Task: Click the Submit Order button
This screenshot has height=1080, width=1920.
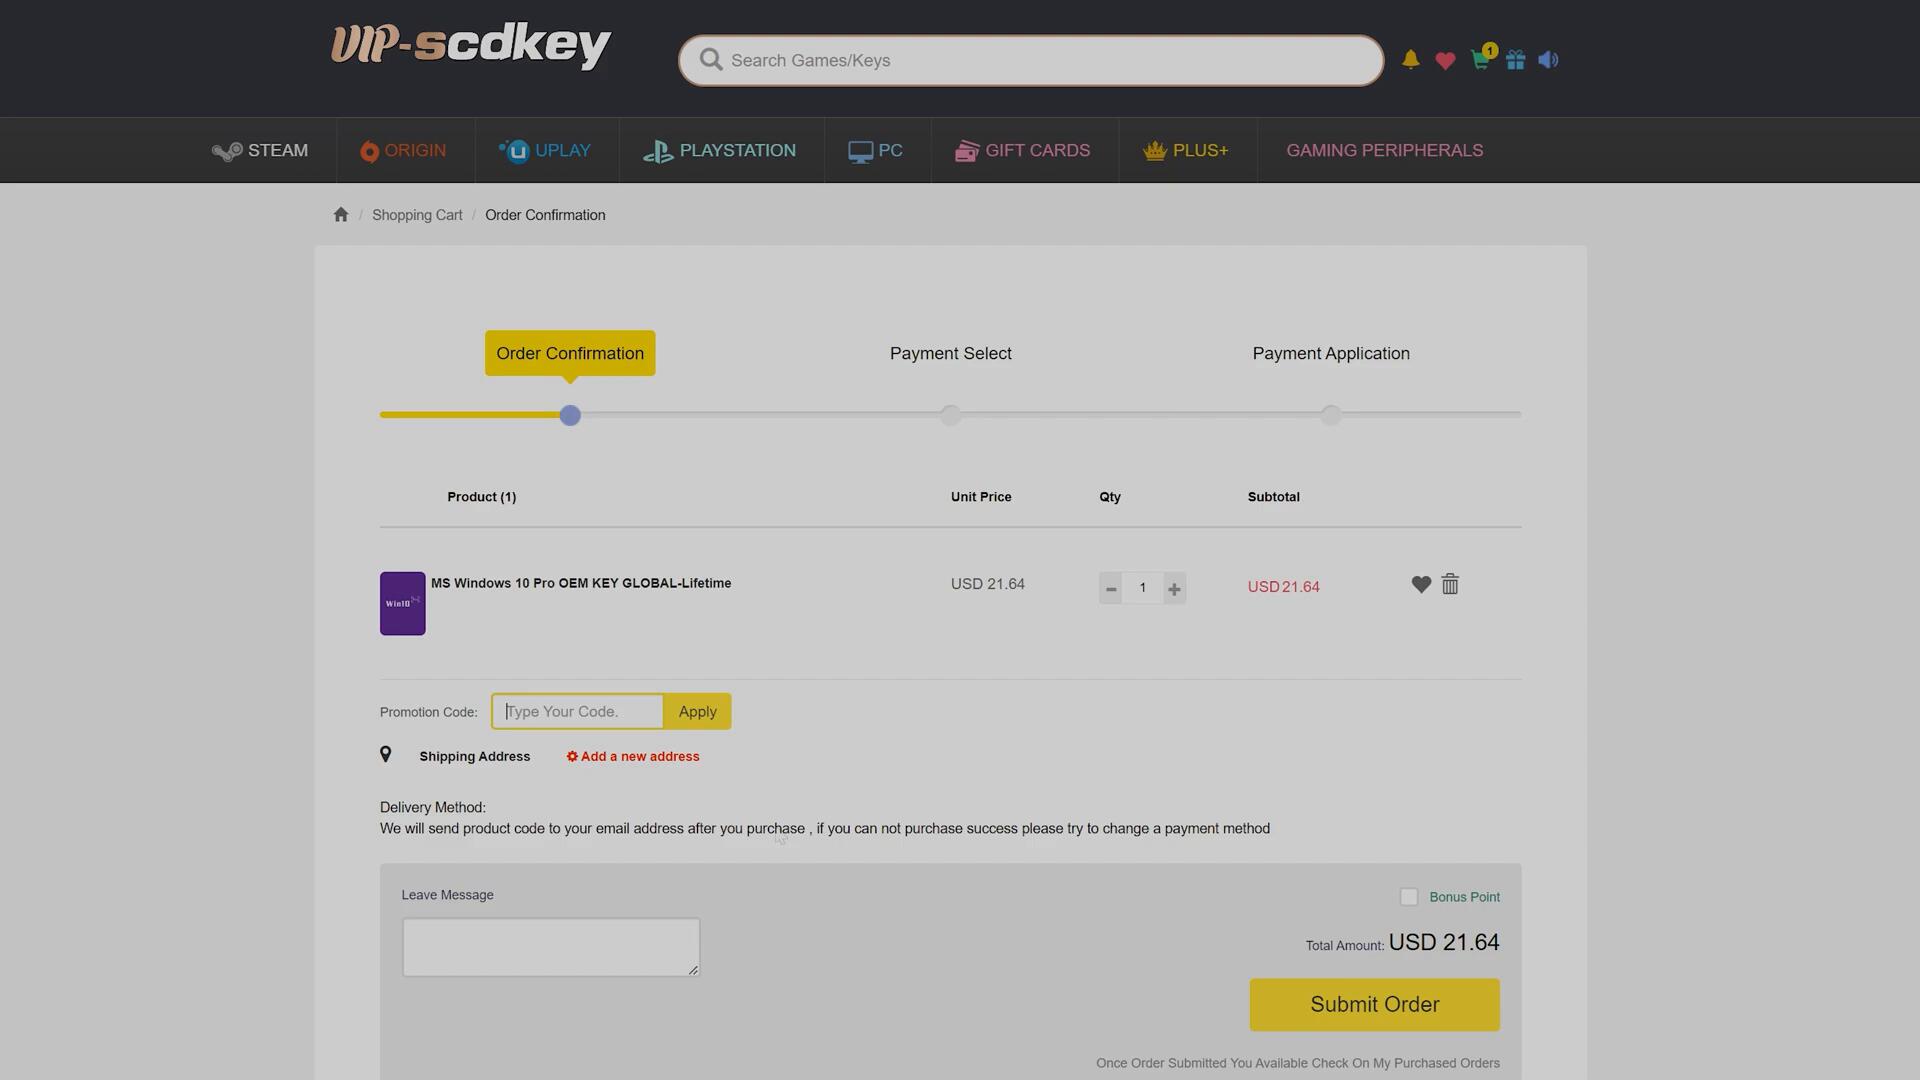Action: 1374,1004
